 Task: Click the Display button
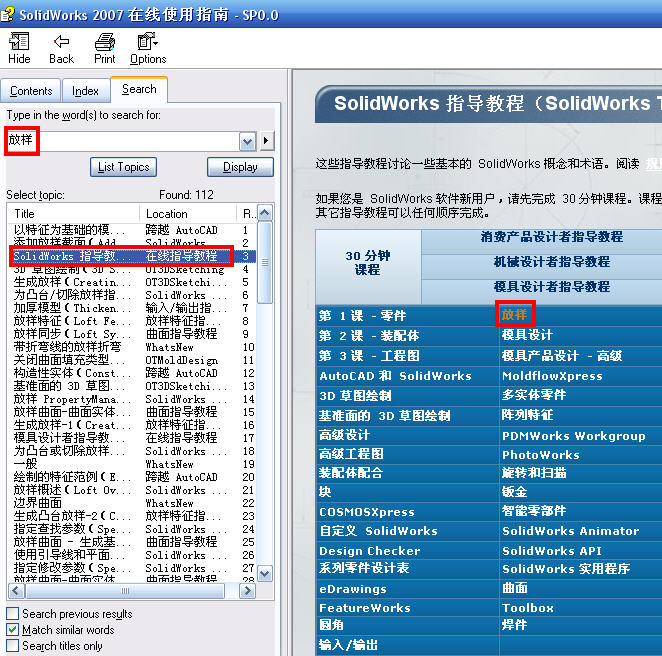[x=240, y=167]
